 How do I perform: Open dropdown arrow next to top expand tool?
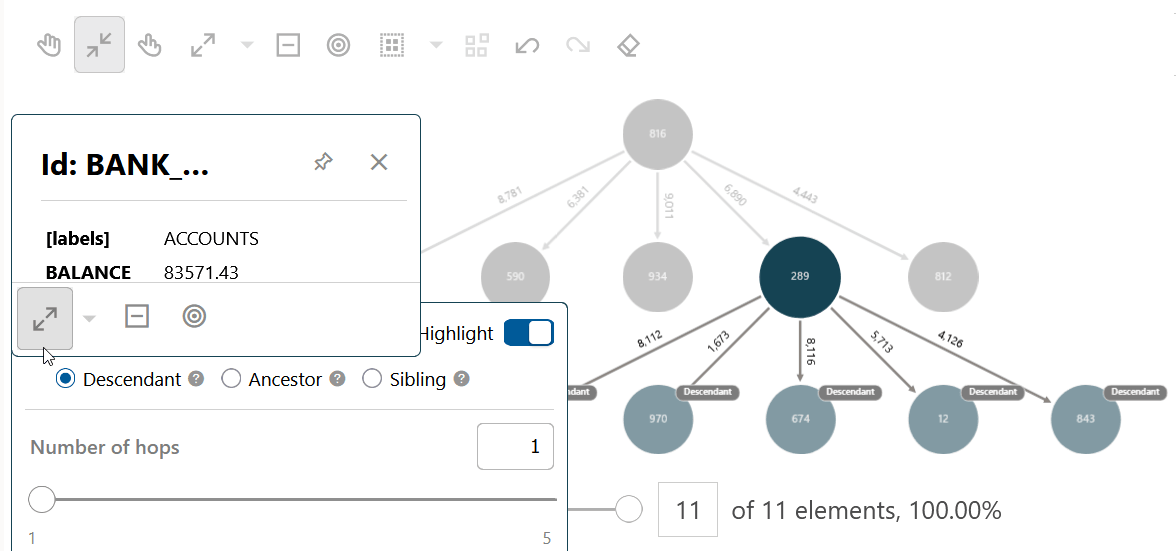pos(247,46)
